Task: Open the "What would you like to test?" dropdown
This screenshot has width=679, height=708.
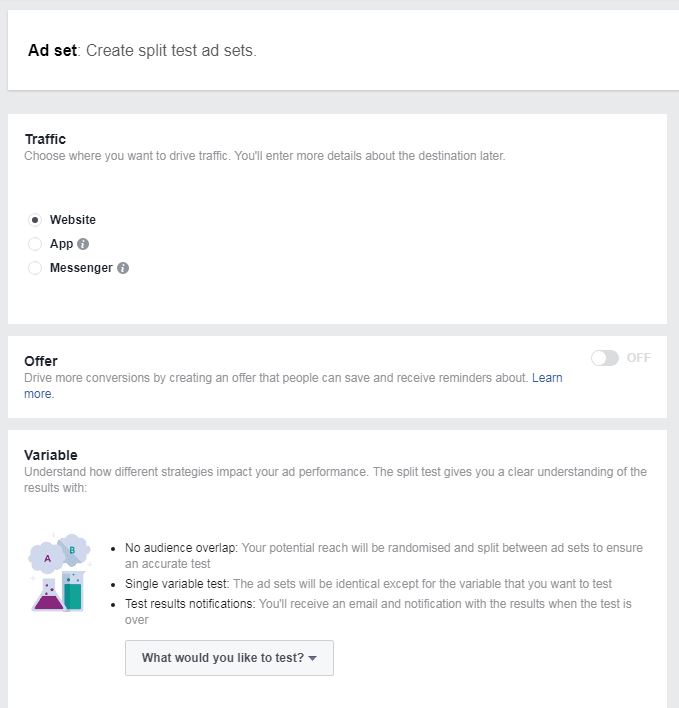Action: (229, 658)
